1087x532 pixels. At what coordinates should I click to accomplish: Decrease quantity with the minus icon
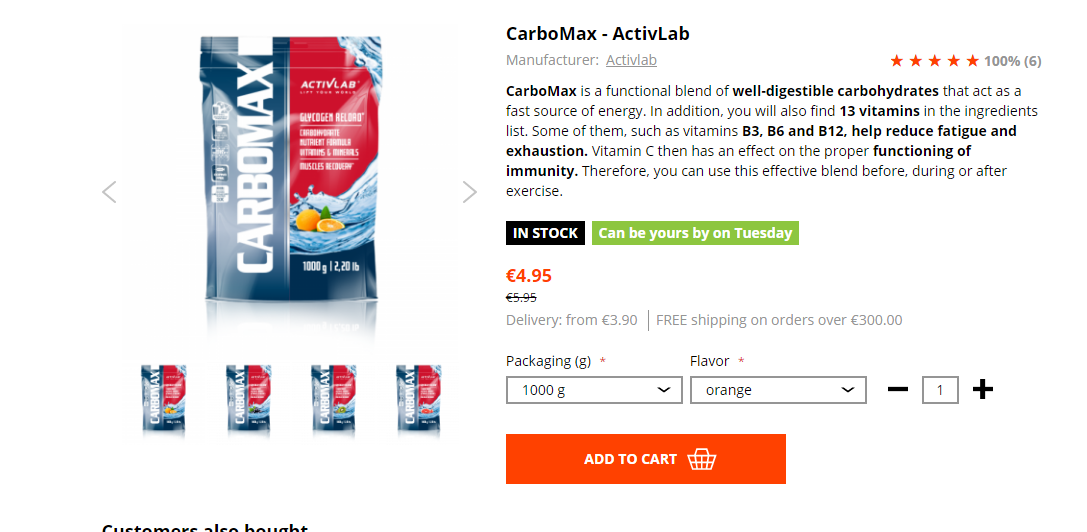tap(898, 389)
